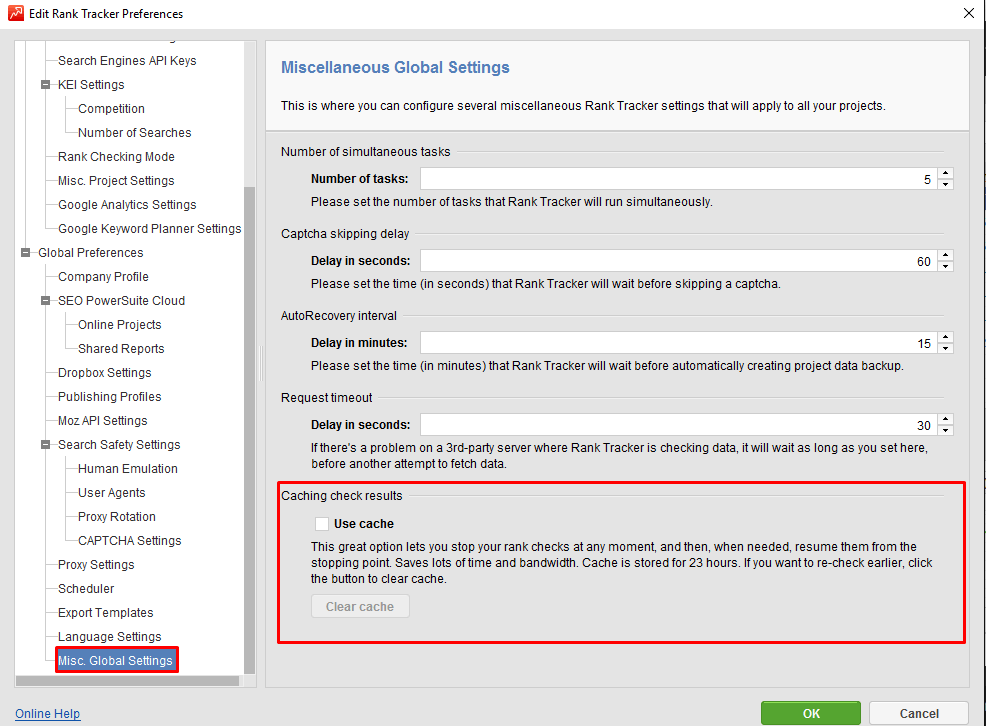Open CAPTCHA Settings
Viewport: 986px width, 726px height.
tap(130, 541)
